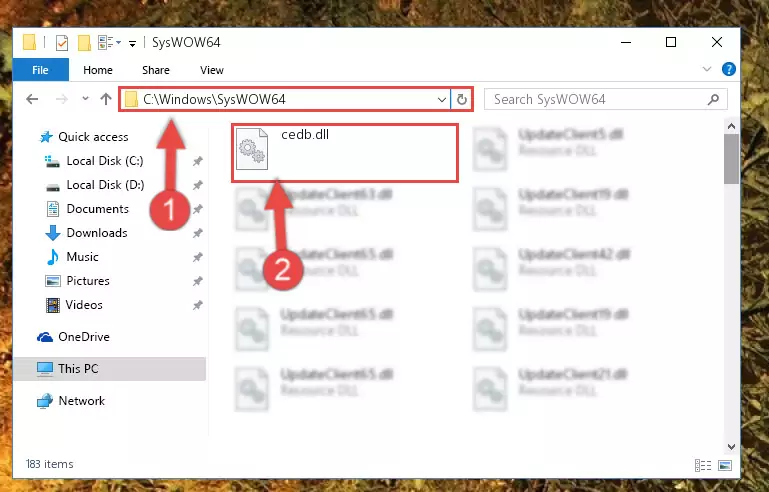Select OneDrive in navigation pane

point(84,337)
